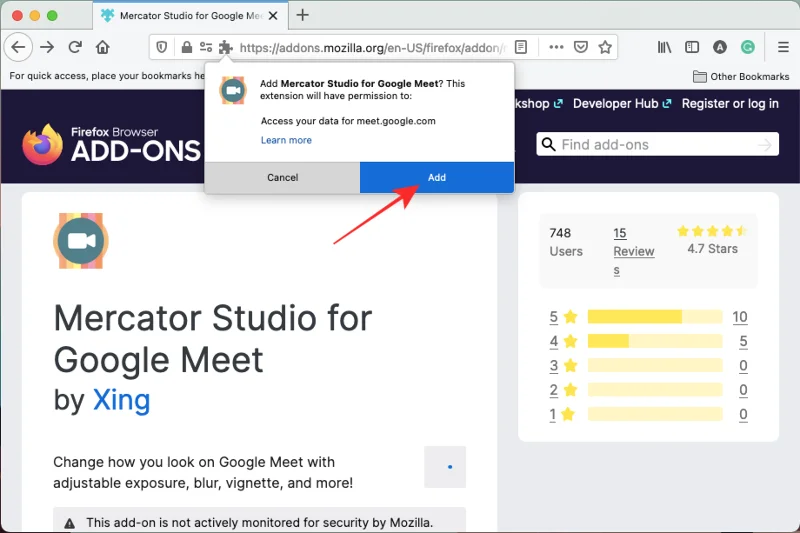Save page to Pocket
This screenshot has height=533, width=800.
pyautogui.click(x=580, y=47)
